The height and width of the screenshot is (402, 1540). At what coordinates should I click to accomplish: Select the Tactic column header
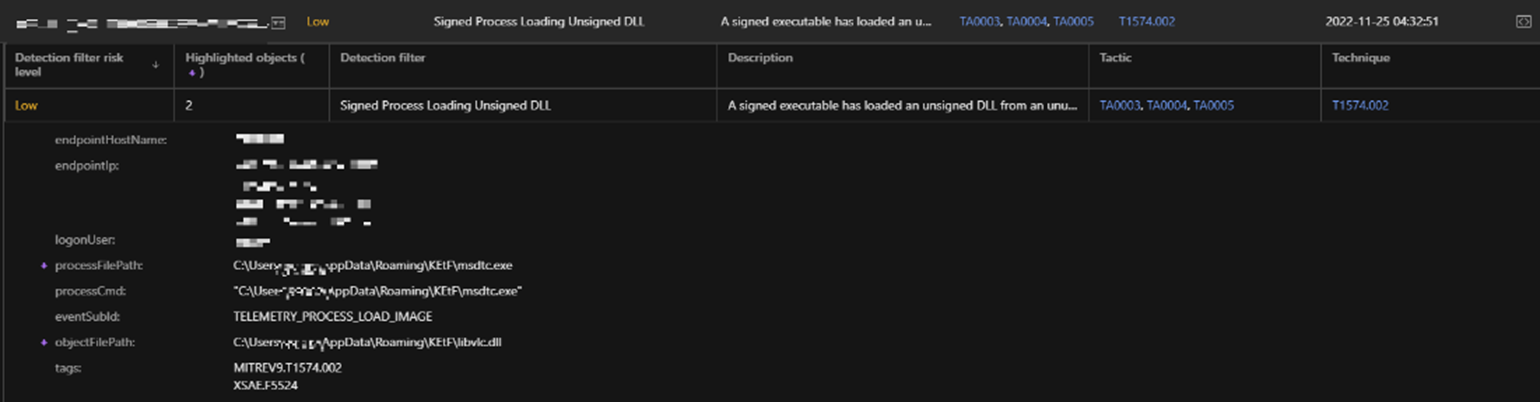click(x=1116, y=58)
